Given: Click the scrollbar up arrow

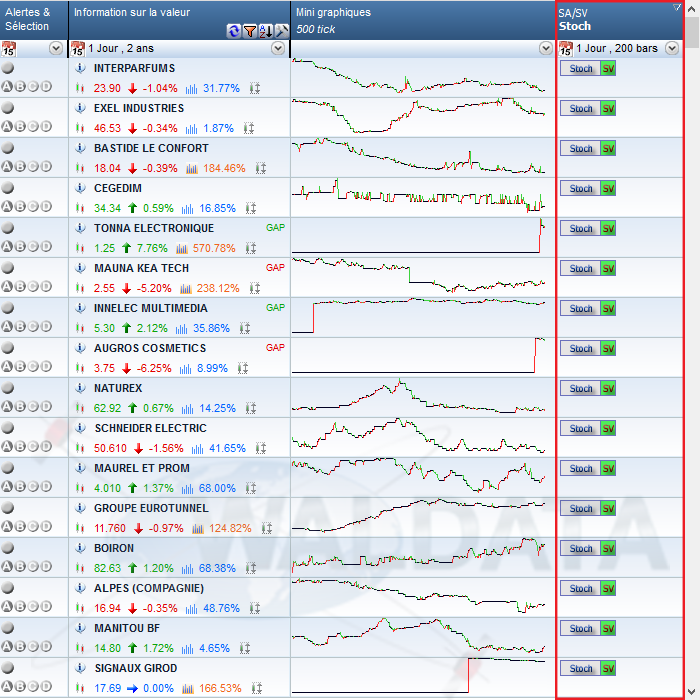Looking at the screenshot, I should (x=692, y=8).
